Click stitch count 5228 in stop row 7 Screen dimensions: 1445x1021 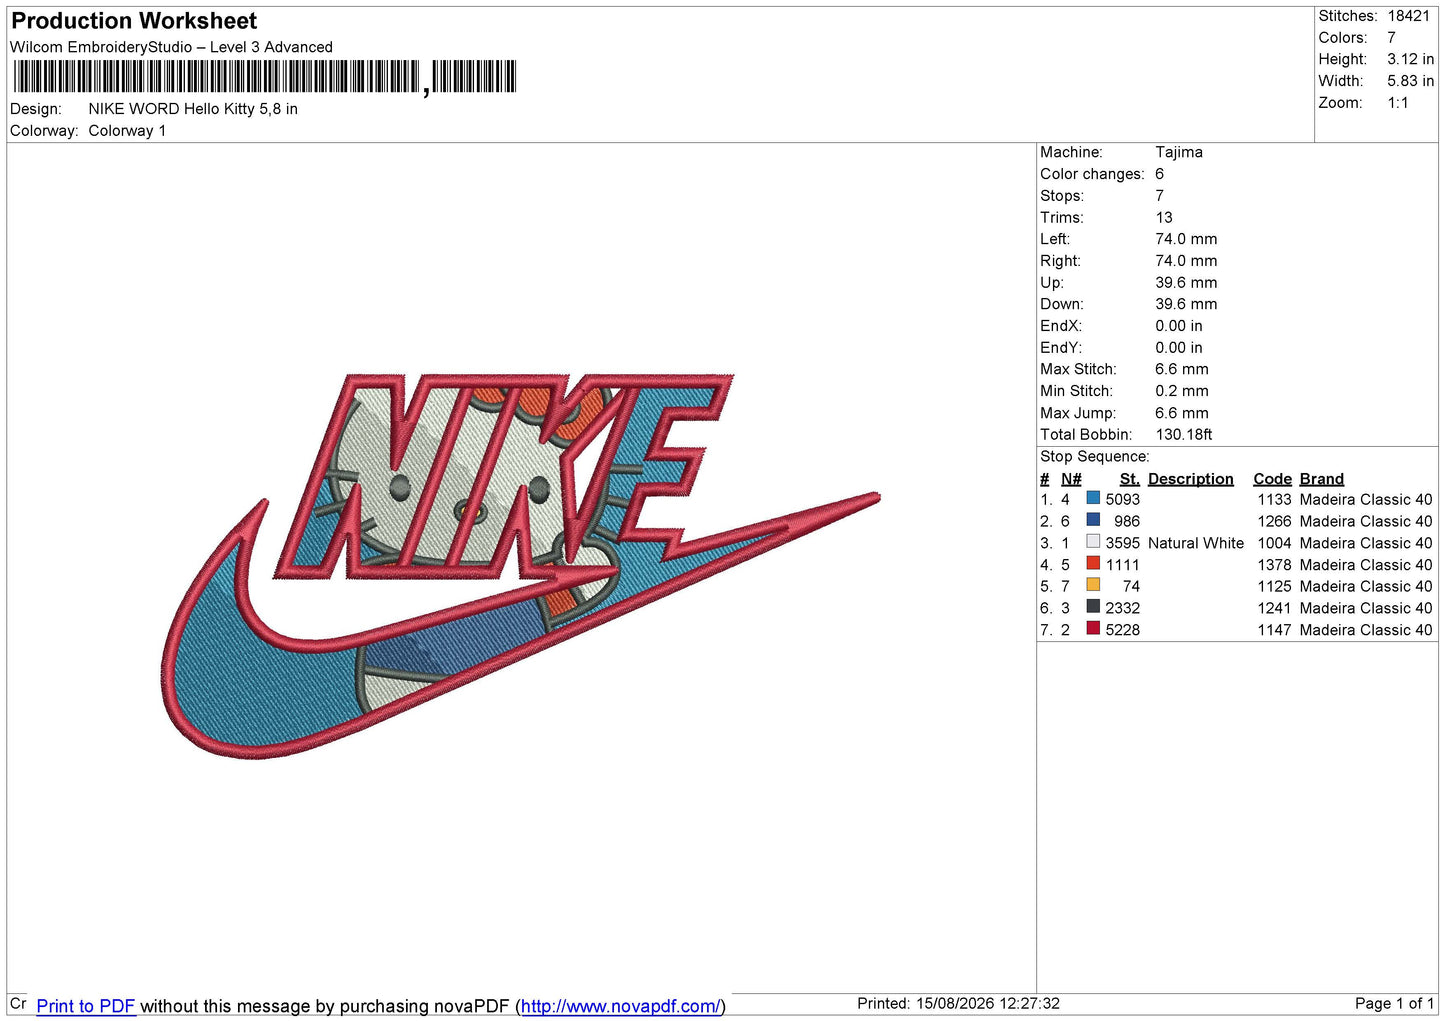[1122, 630]
